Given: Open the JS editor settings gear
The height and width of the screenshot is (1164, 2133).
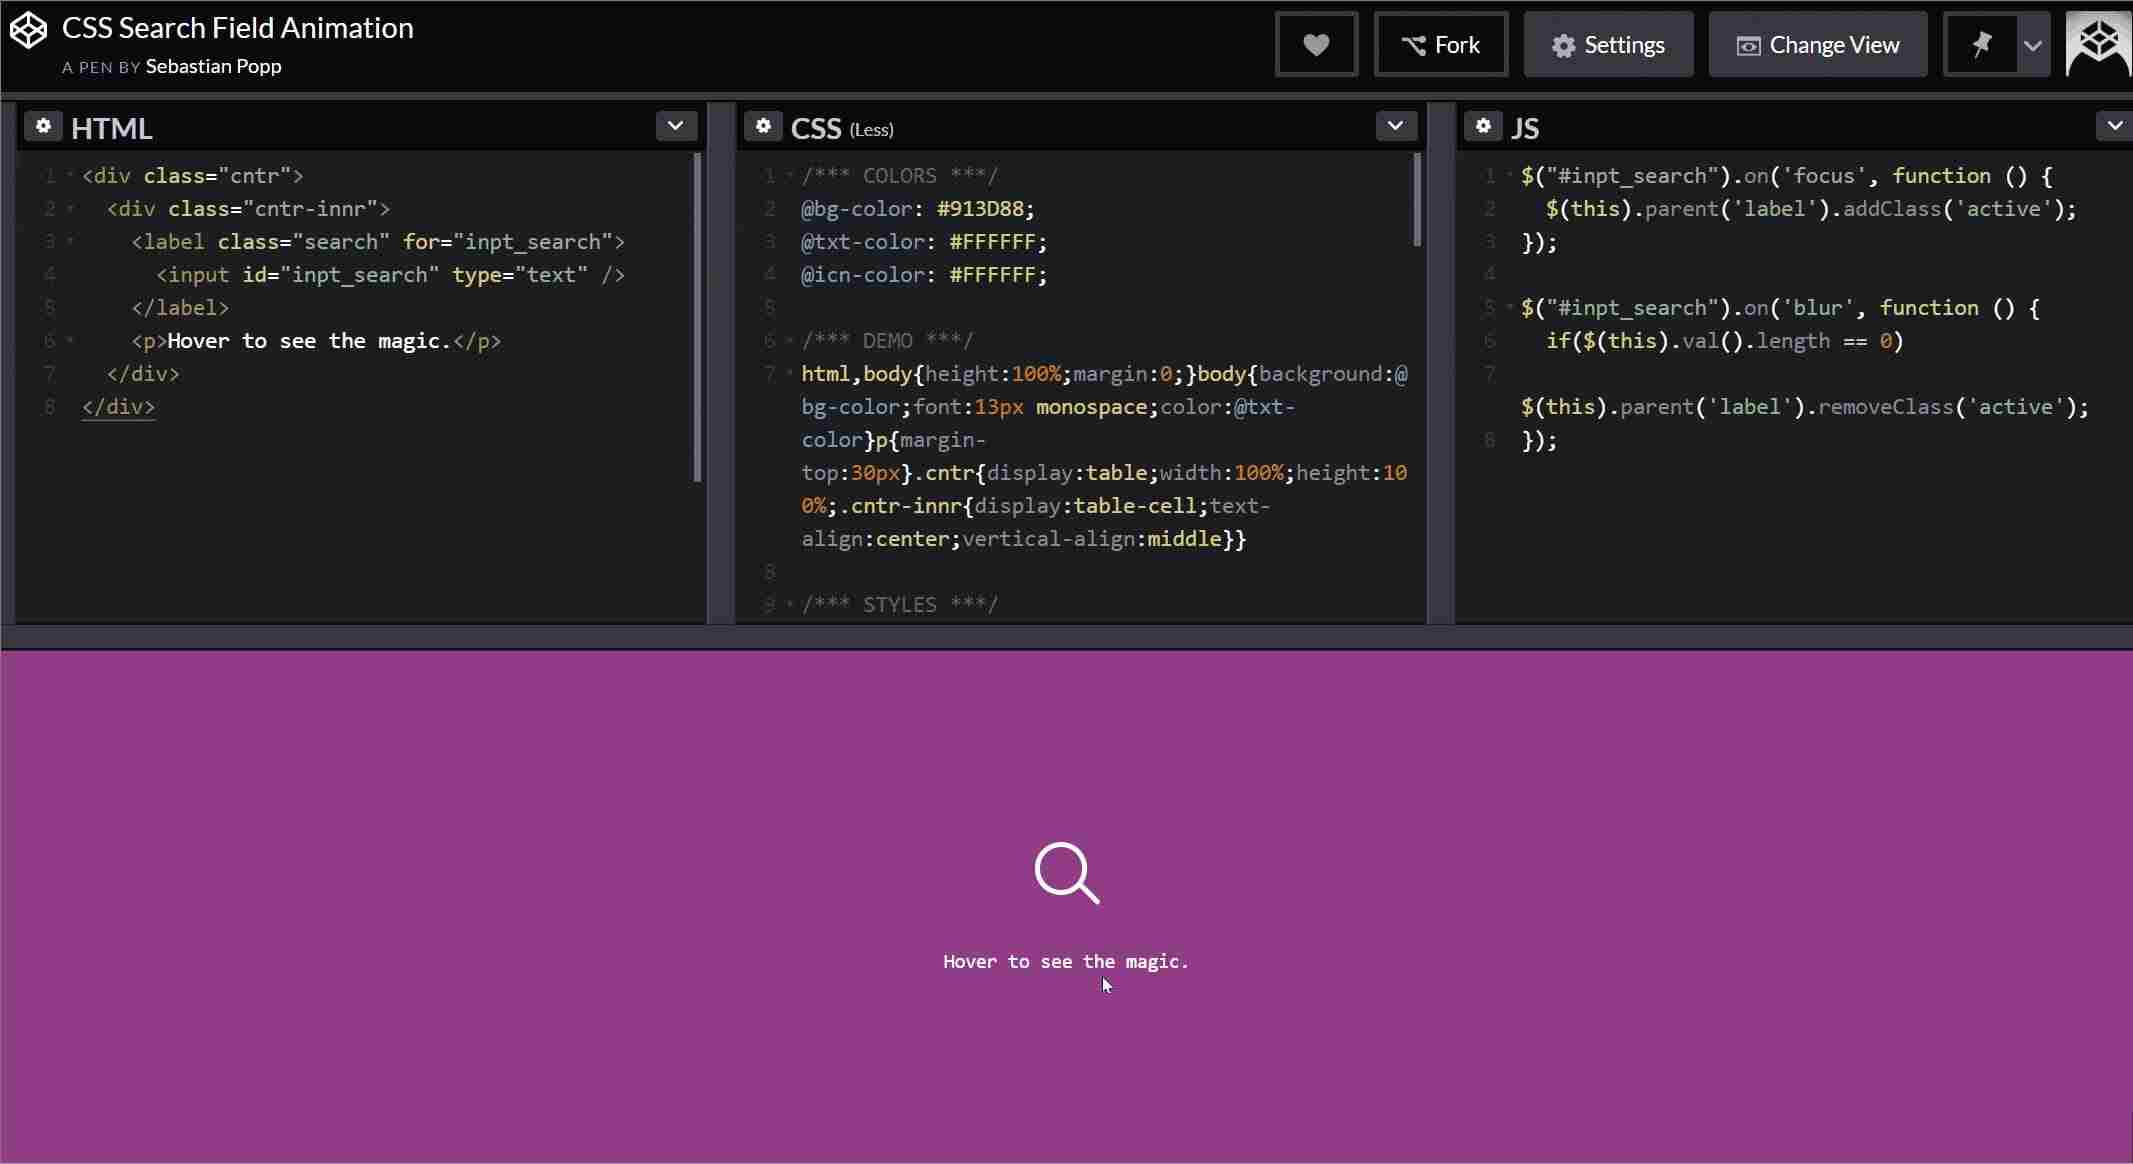Looking at the screenshot, I should pyautogui.click(x=1483, y=126).
